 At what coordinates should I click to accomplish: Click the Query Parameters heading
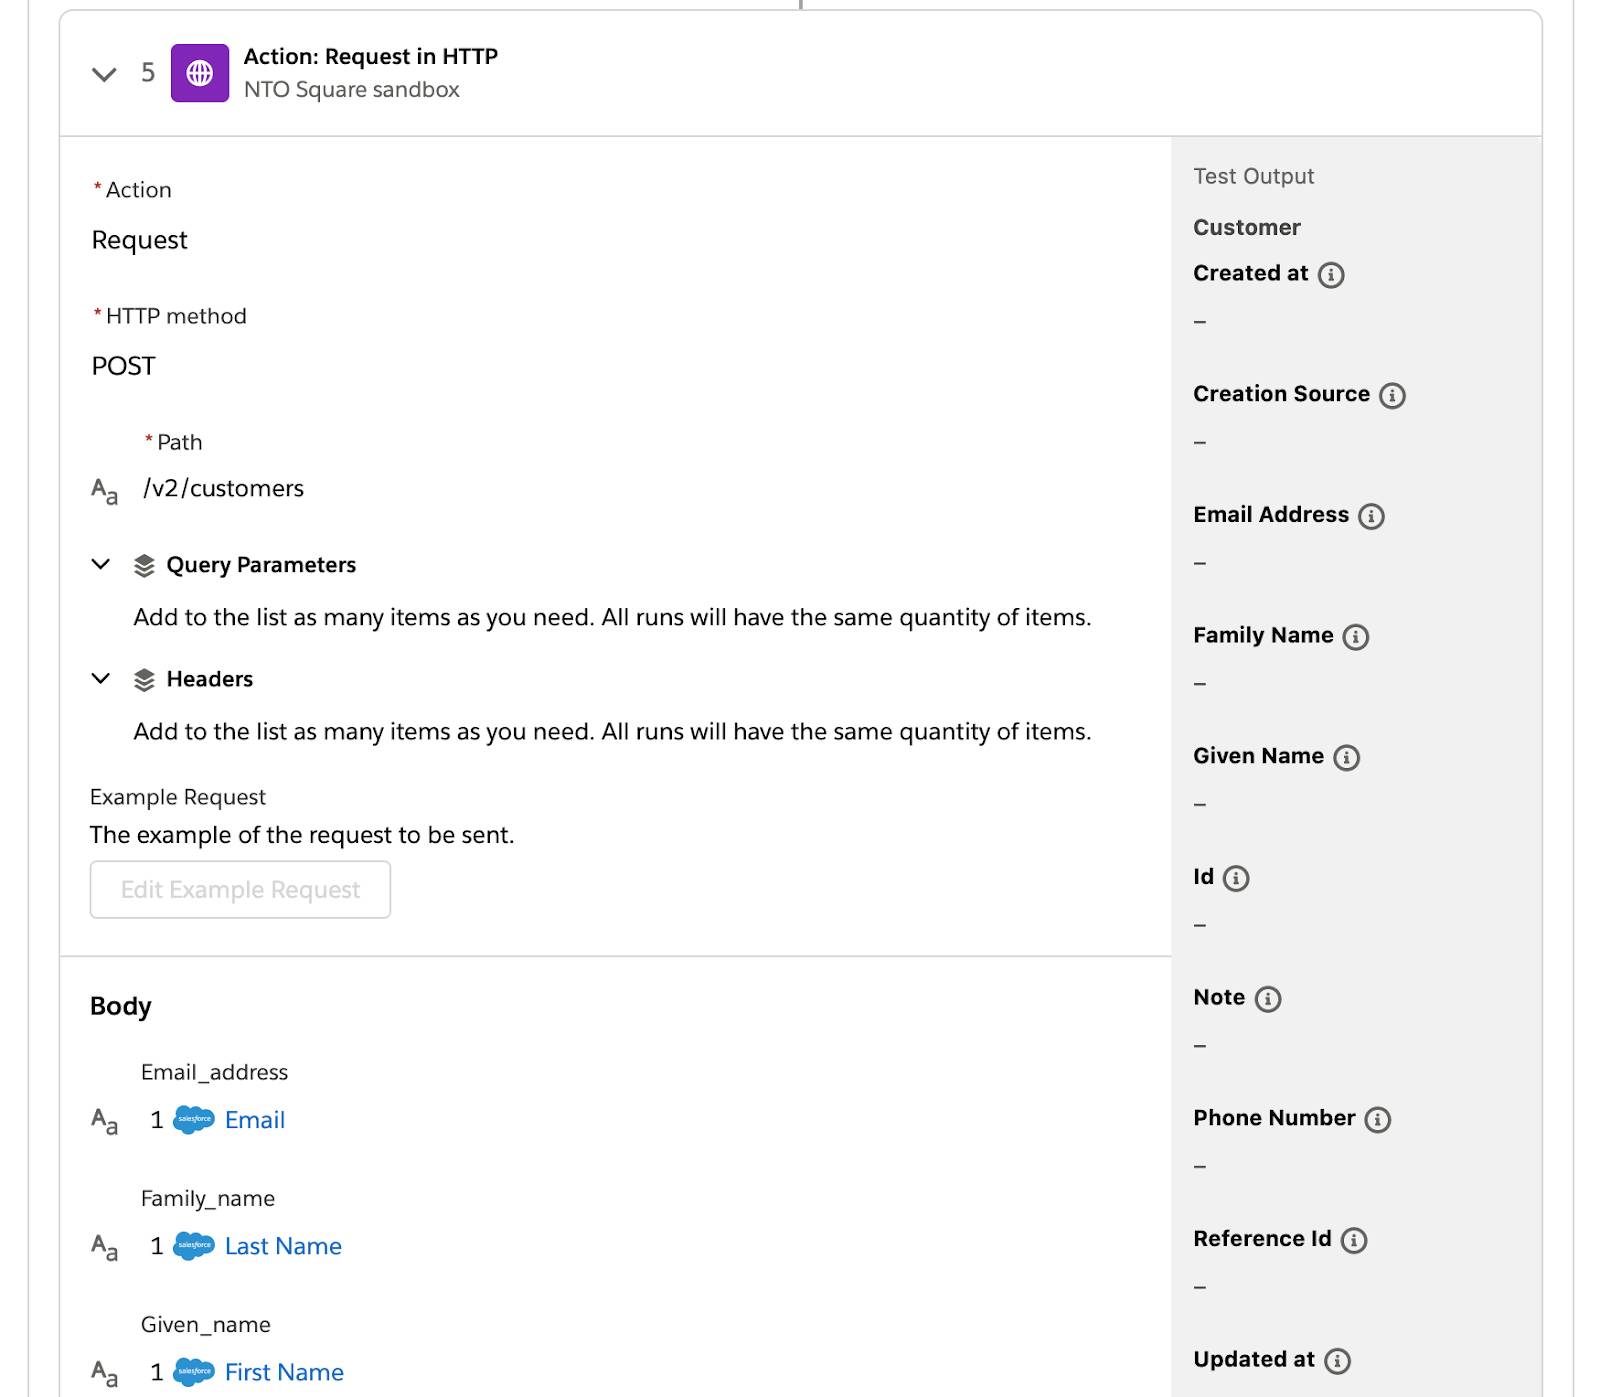coord(261,565)
